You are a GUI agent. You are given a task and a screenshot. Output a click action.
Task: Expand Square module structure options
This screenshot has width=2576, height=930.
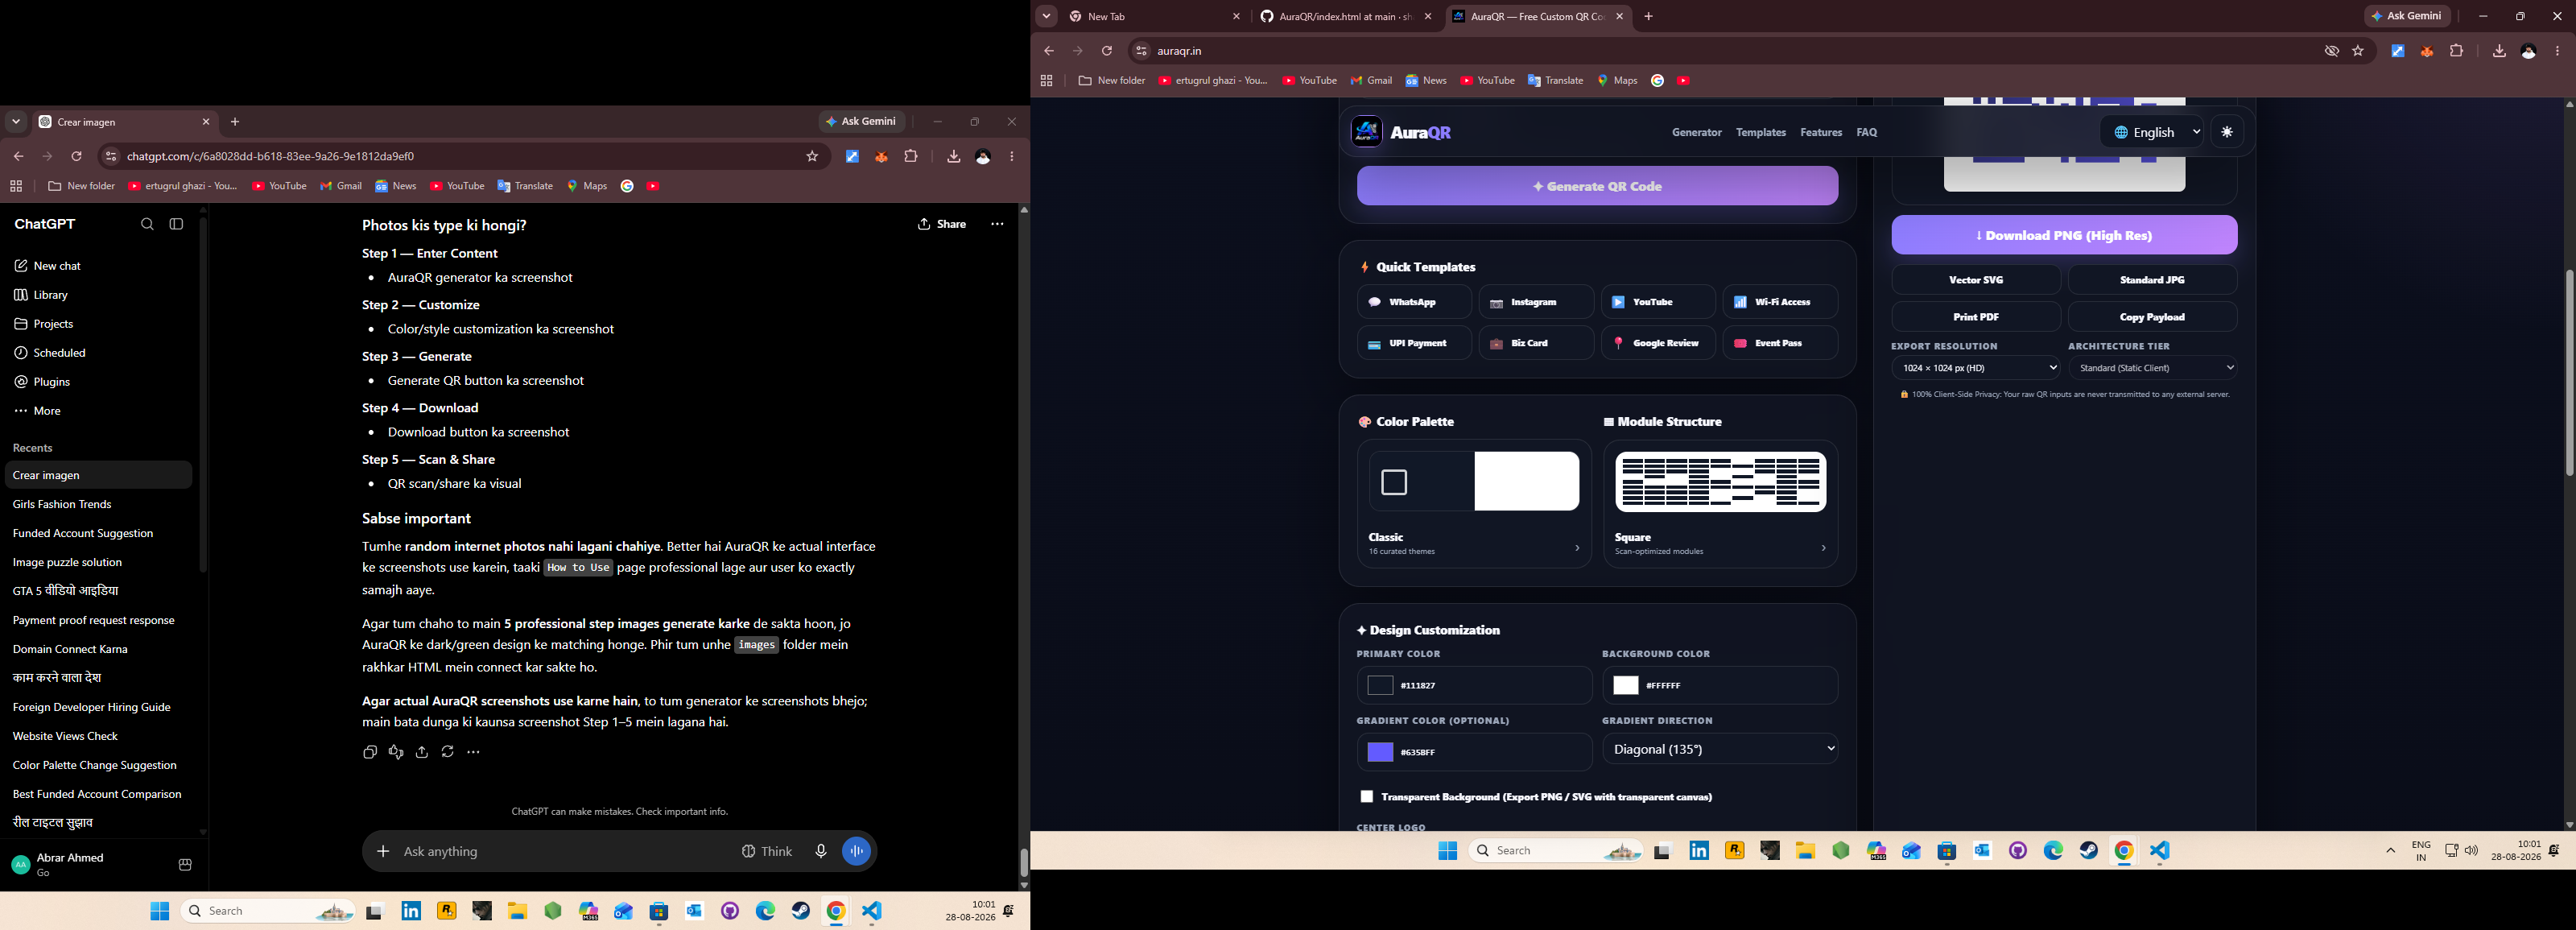point(1720,504)
